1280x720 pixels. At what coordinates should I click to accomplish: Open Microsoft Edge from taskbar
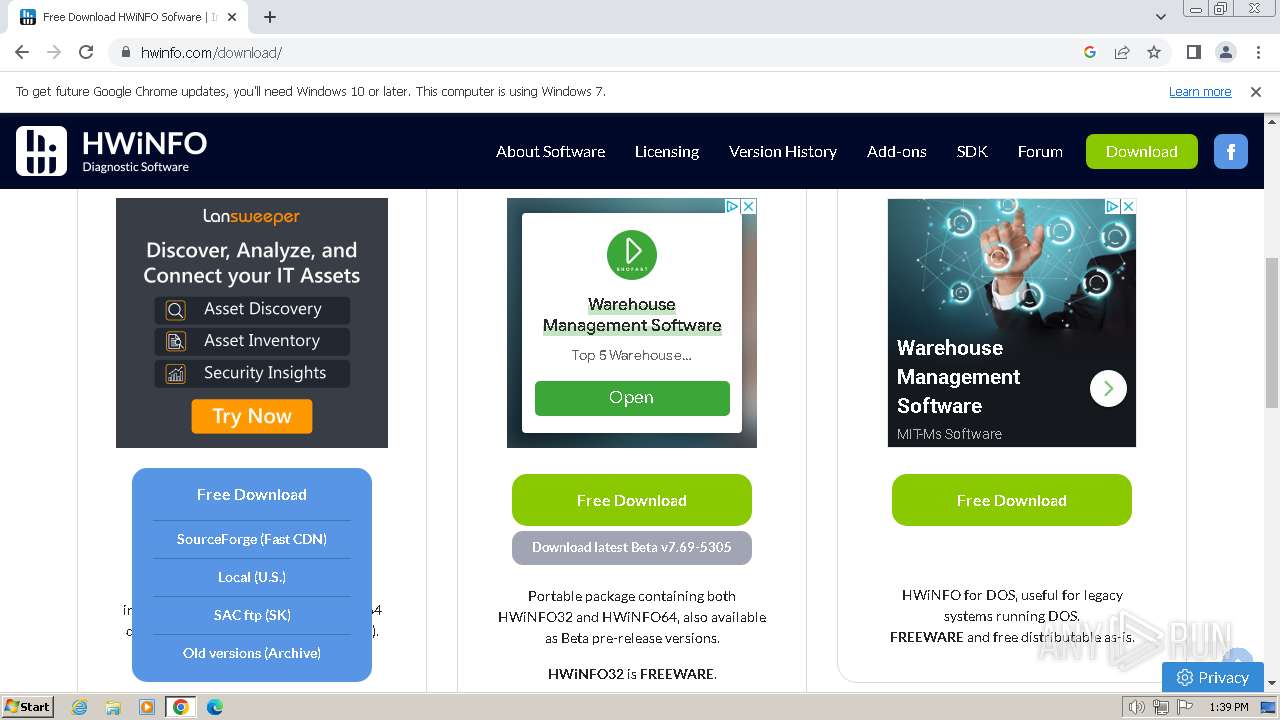214,707
